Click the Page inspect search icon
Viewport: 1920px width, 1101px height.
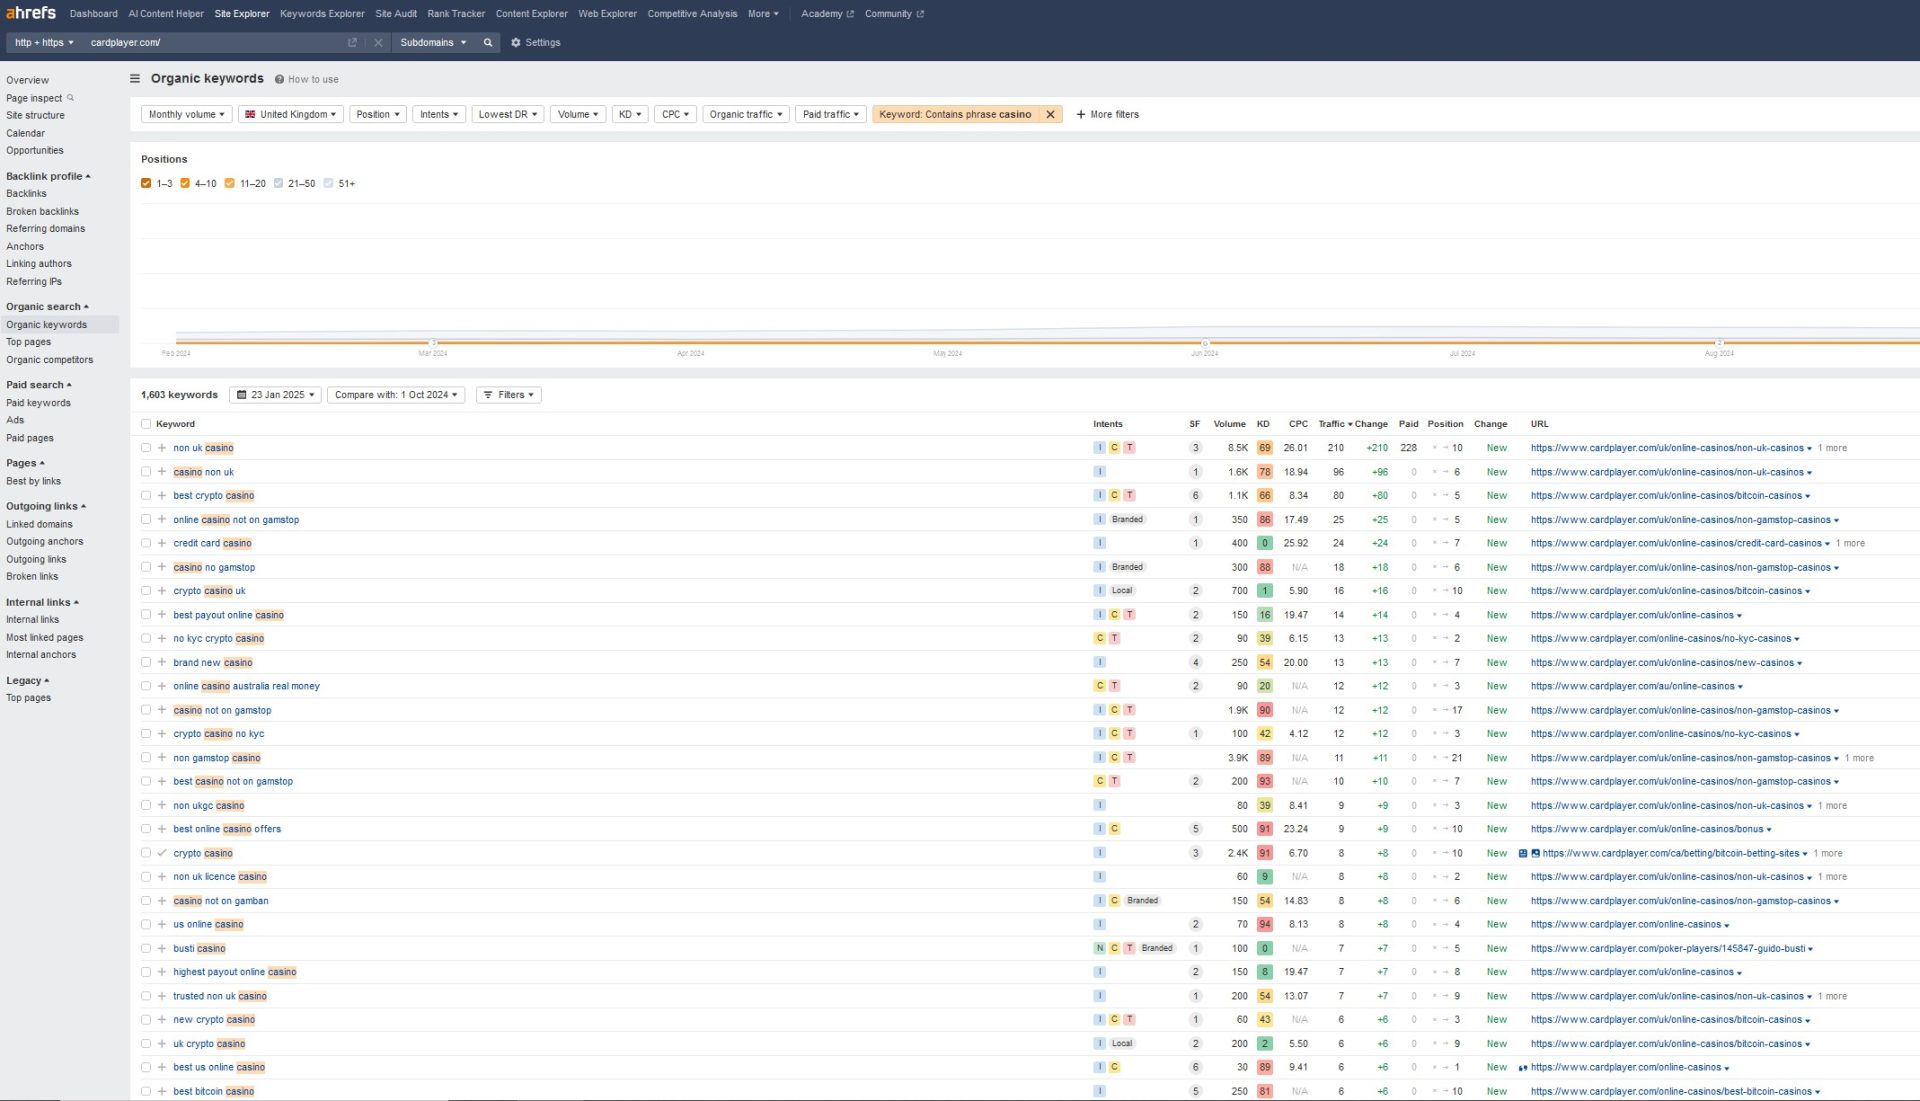(70, 98)
